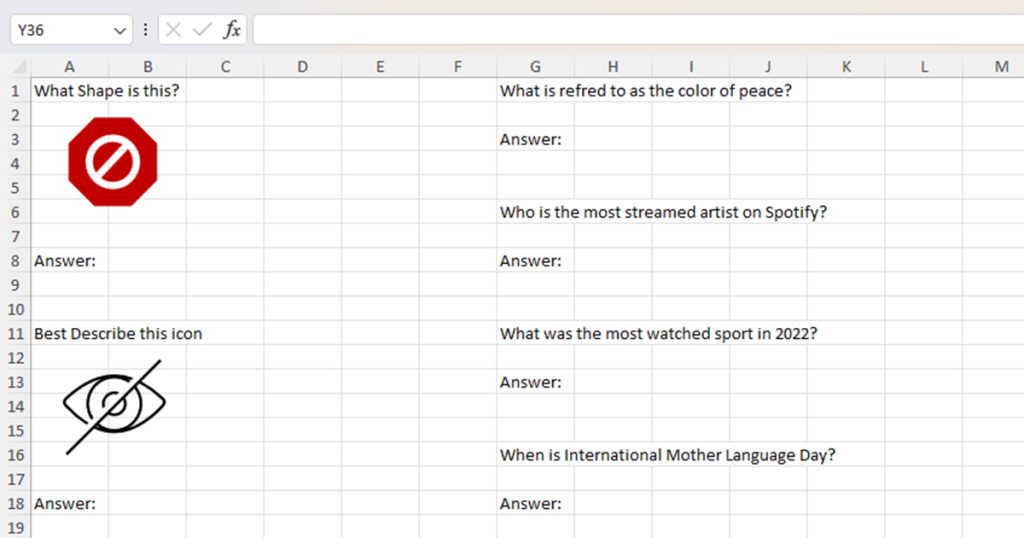Select the crossed-out eye icon picture
Image resolution: width=1024 pixels, height=538 pixels.
click(114, 406)
